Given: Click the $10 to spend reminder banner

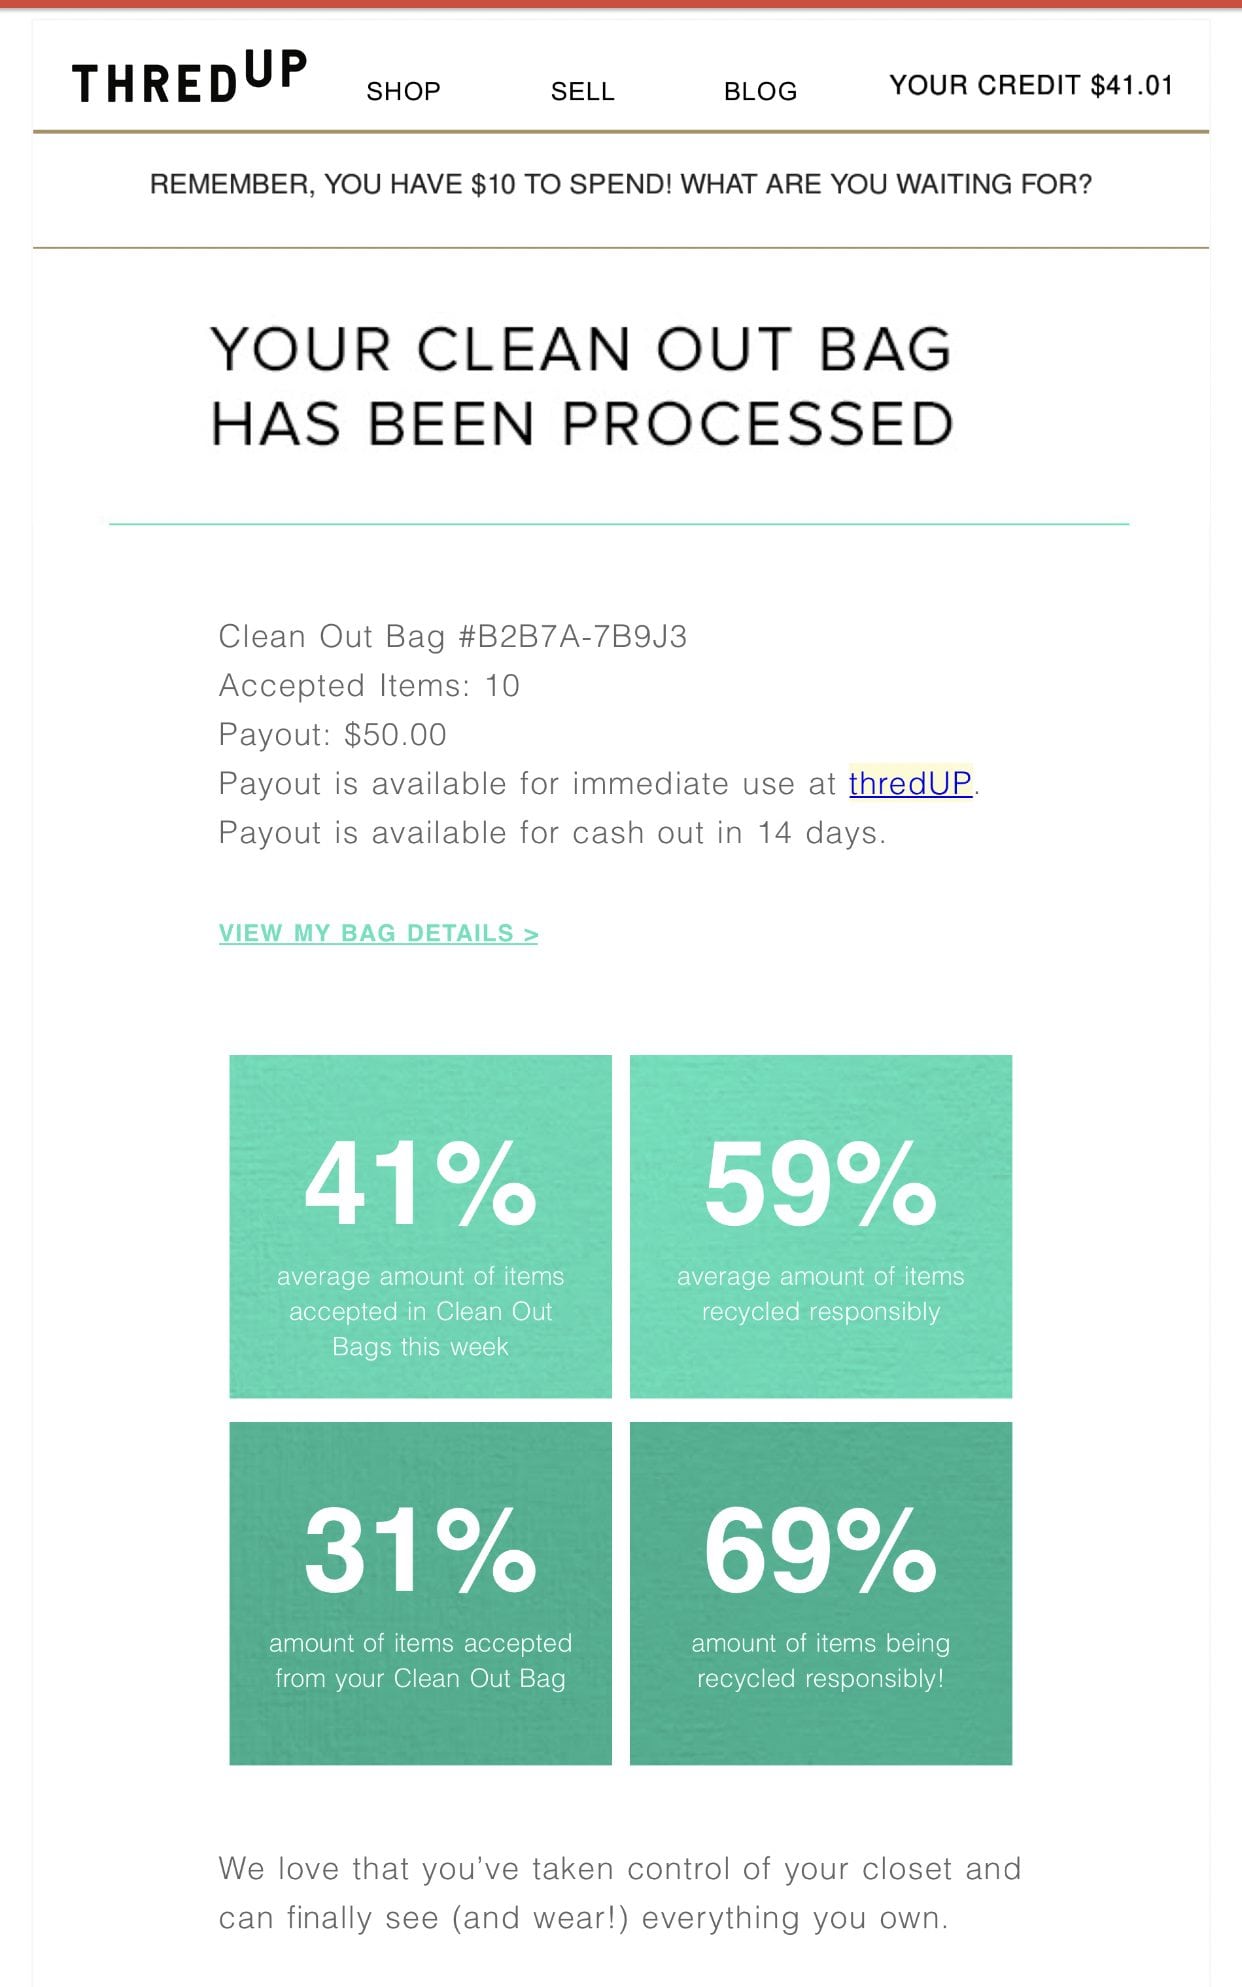Looking at the screenshot, I should (x=621, y=184).
